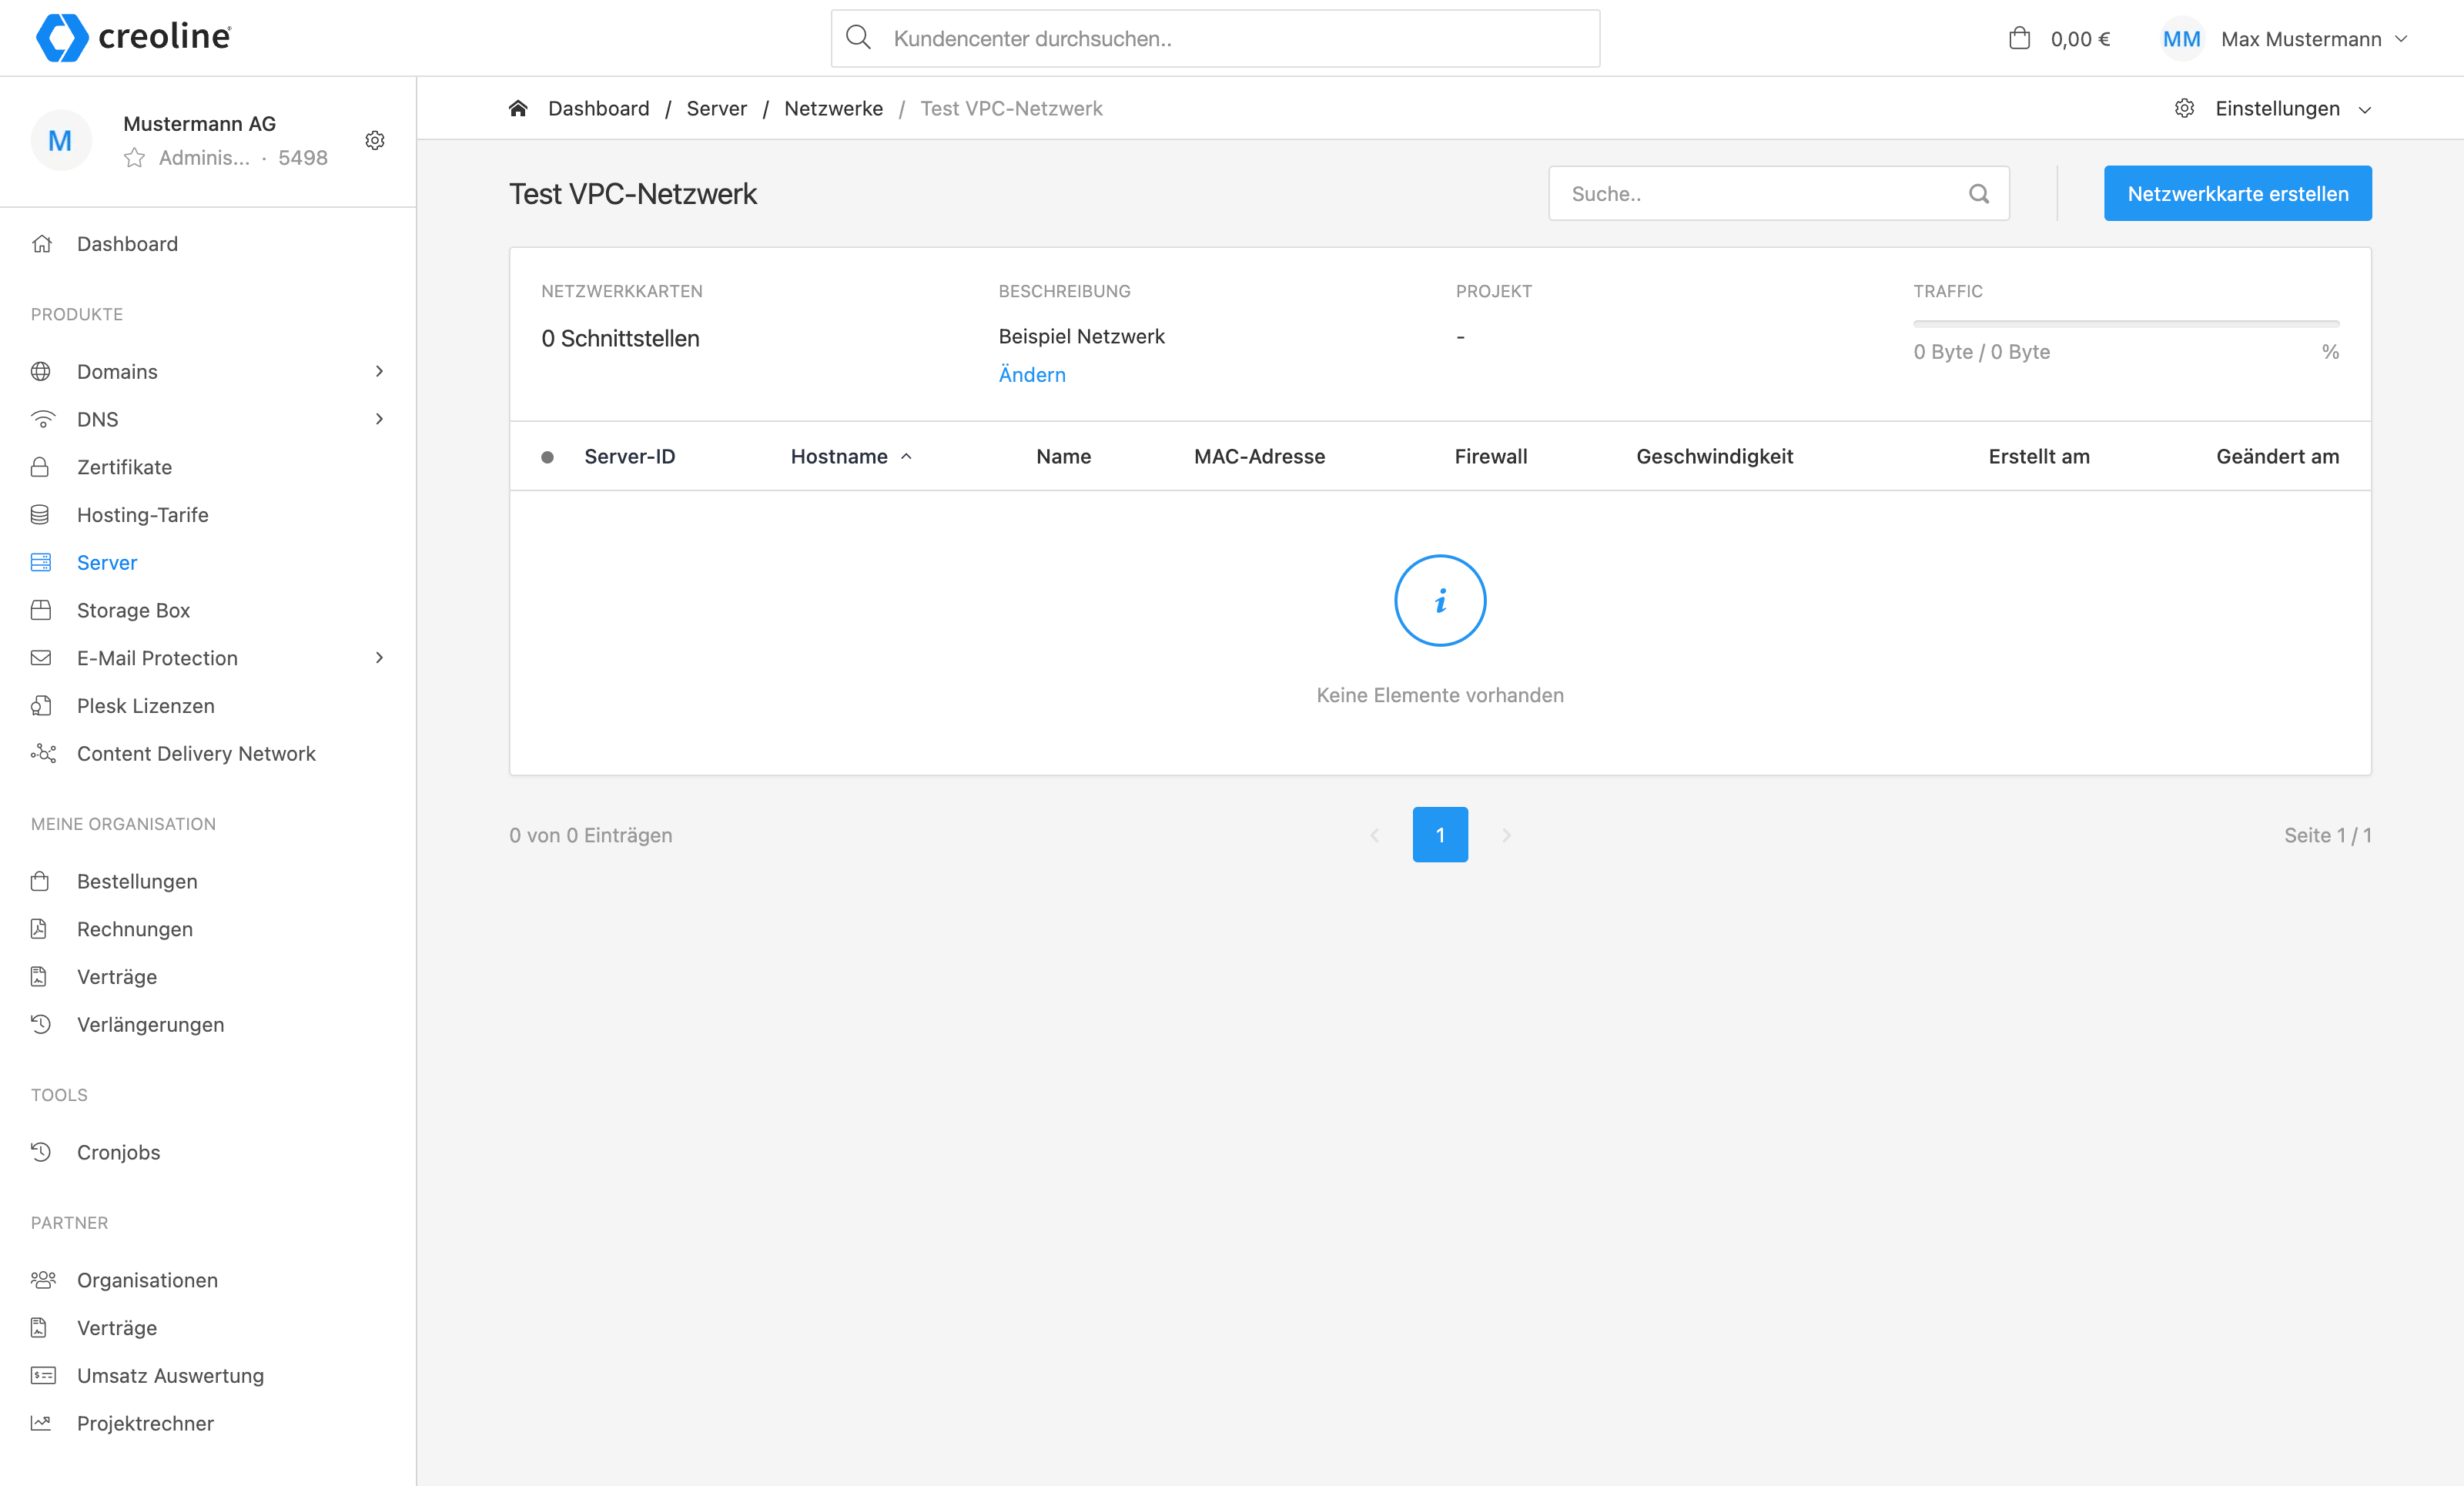Expand the Domains submenu chevron

coord(379,372)
